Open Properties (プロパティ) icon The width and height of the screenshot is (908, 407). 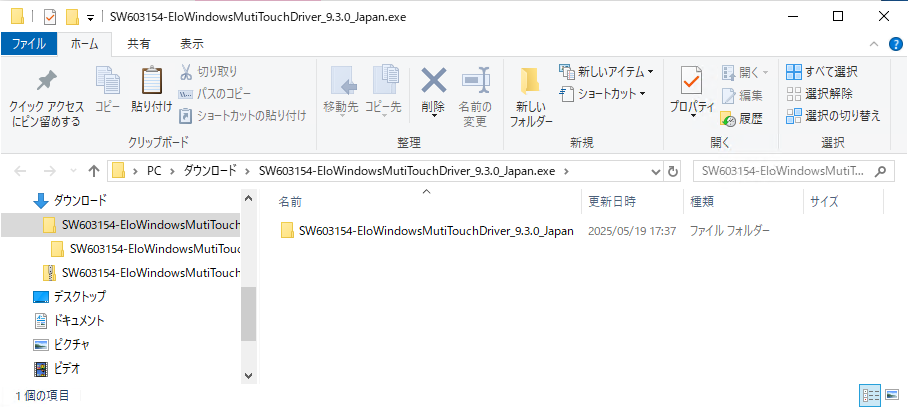tap(691, 84)
